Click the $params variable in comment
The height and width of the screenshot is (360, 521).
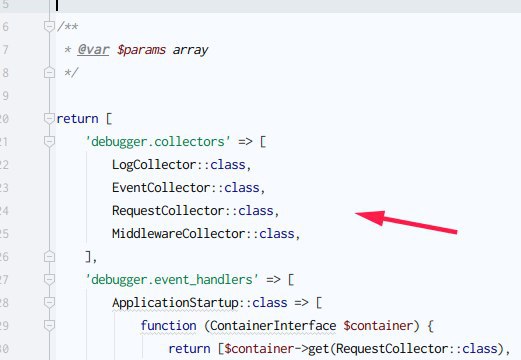tap(141, 50)
